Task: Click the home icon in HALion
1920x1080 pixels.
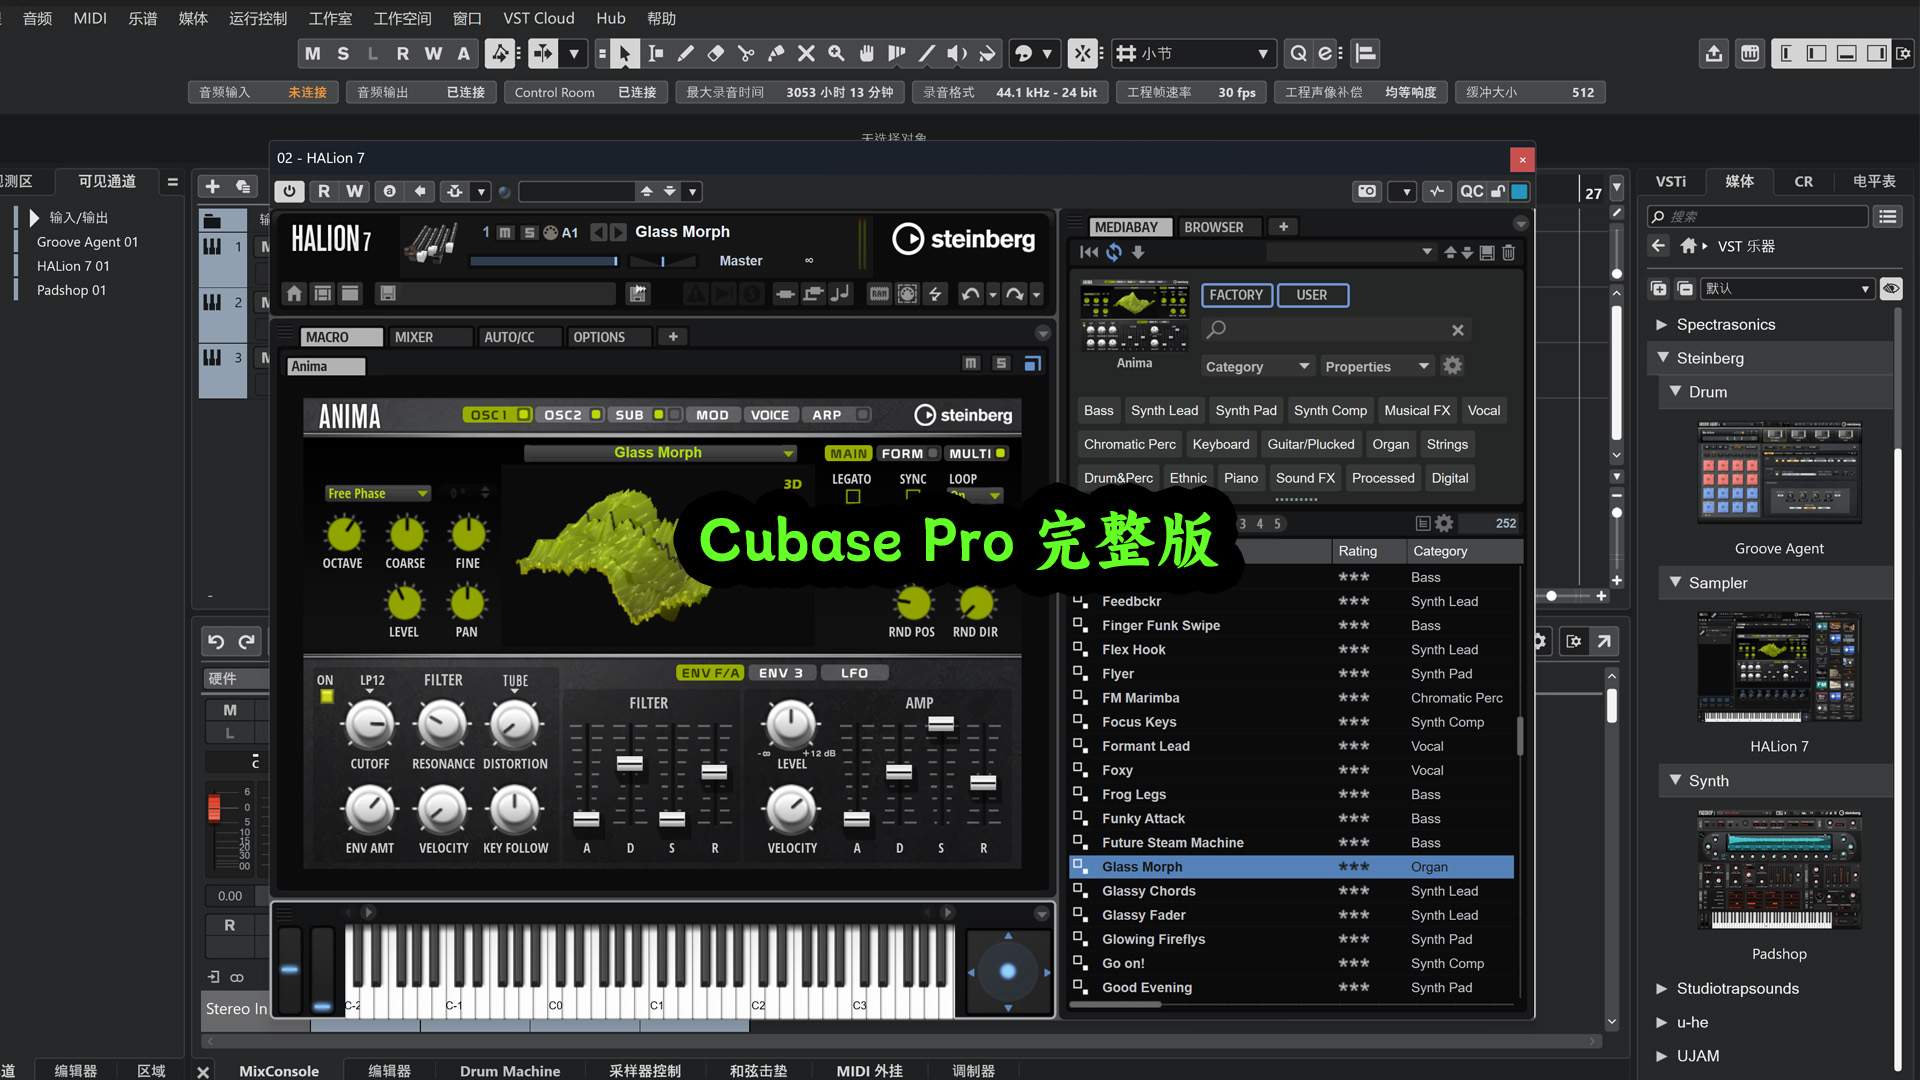Action: [x=294, y=293]
